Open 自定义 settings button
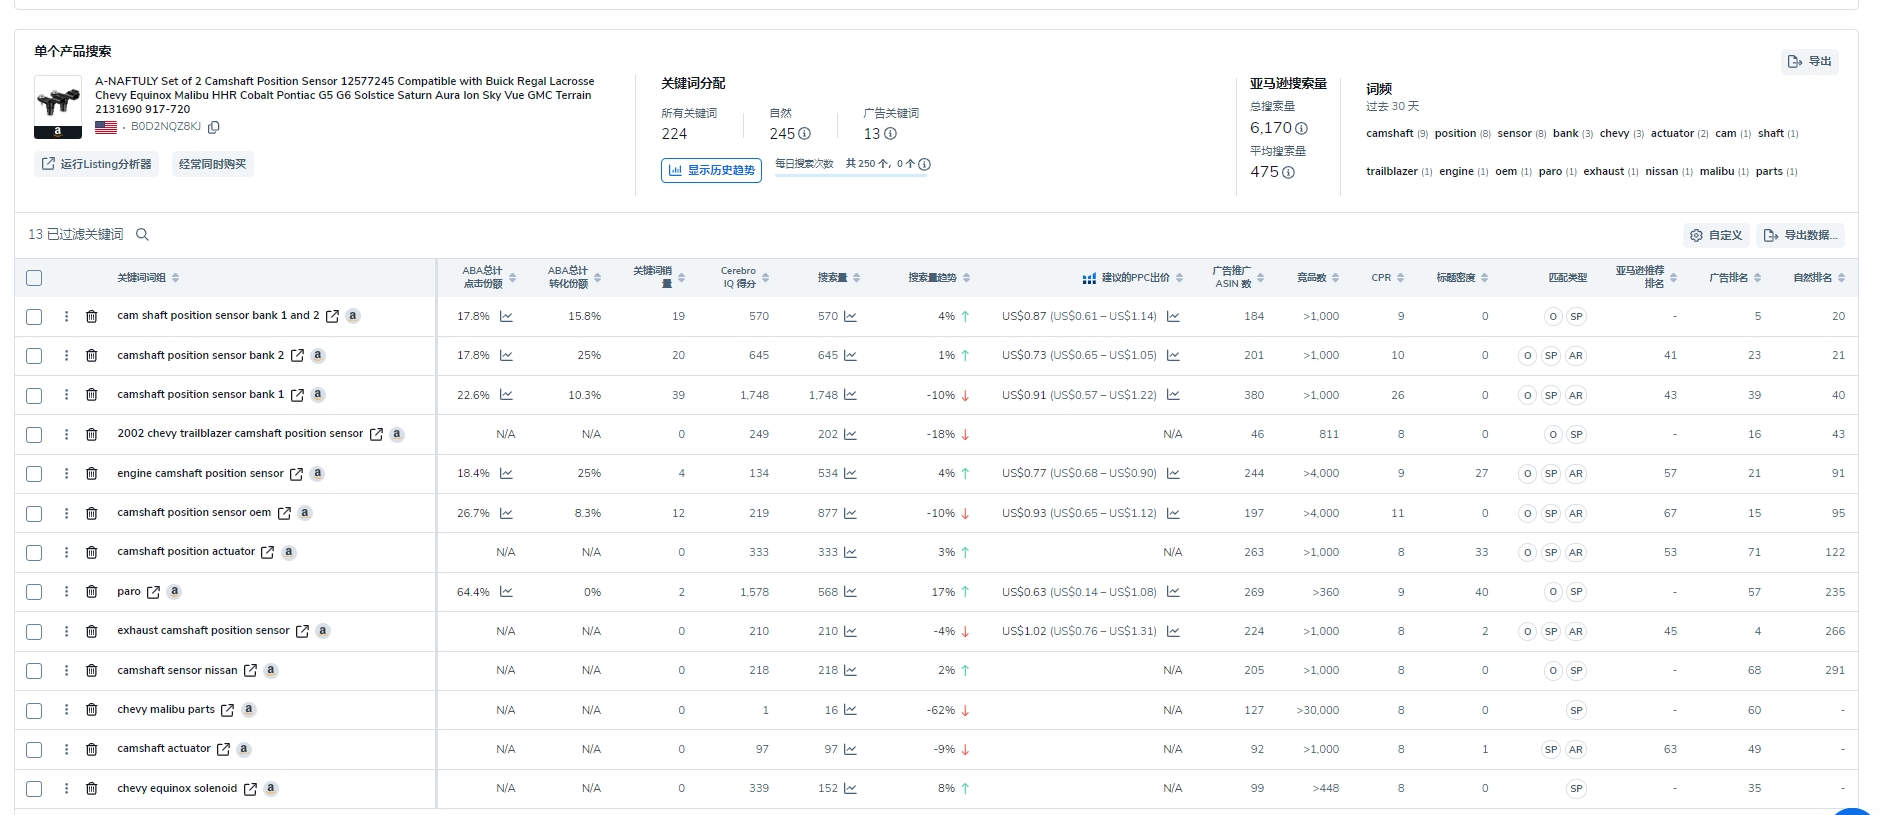 [1716, 235]
